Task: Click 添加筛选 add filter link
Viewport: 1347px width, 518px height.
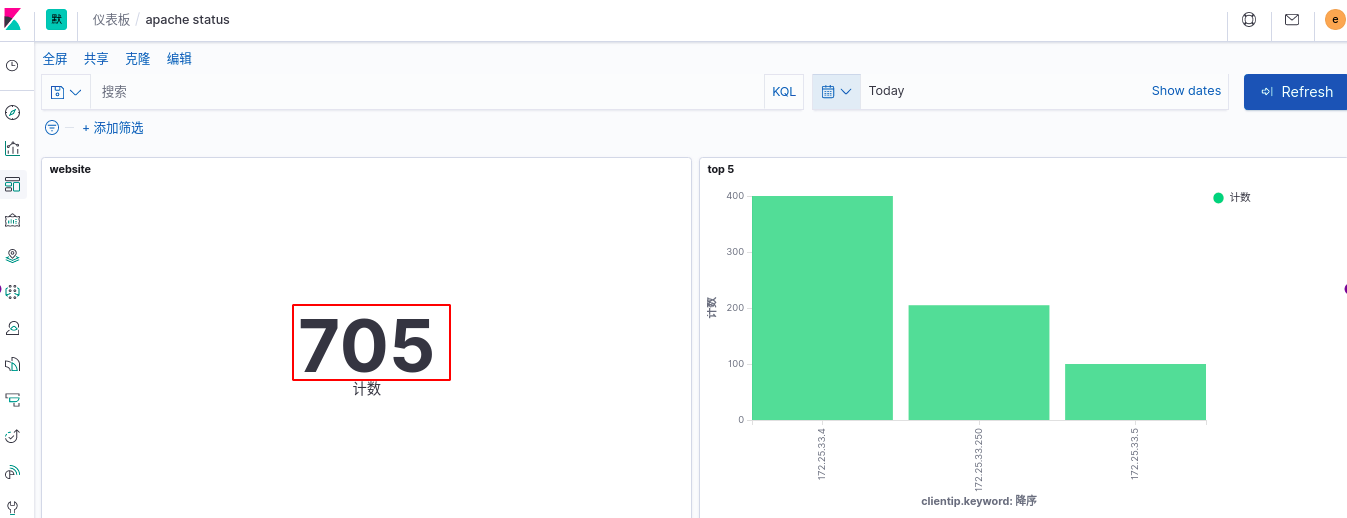Action: coord(113,128)
